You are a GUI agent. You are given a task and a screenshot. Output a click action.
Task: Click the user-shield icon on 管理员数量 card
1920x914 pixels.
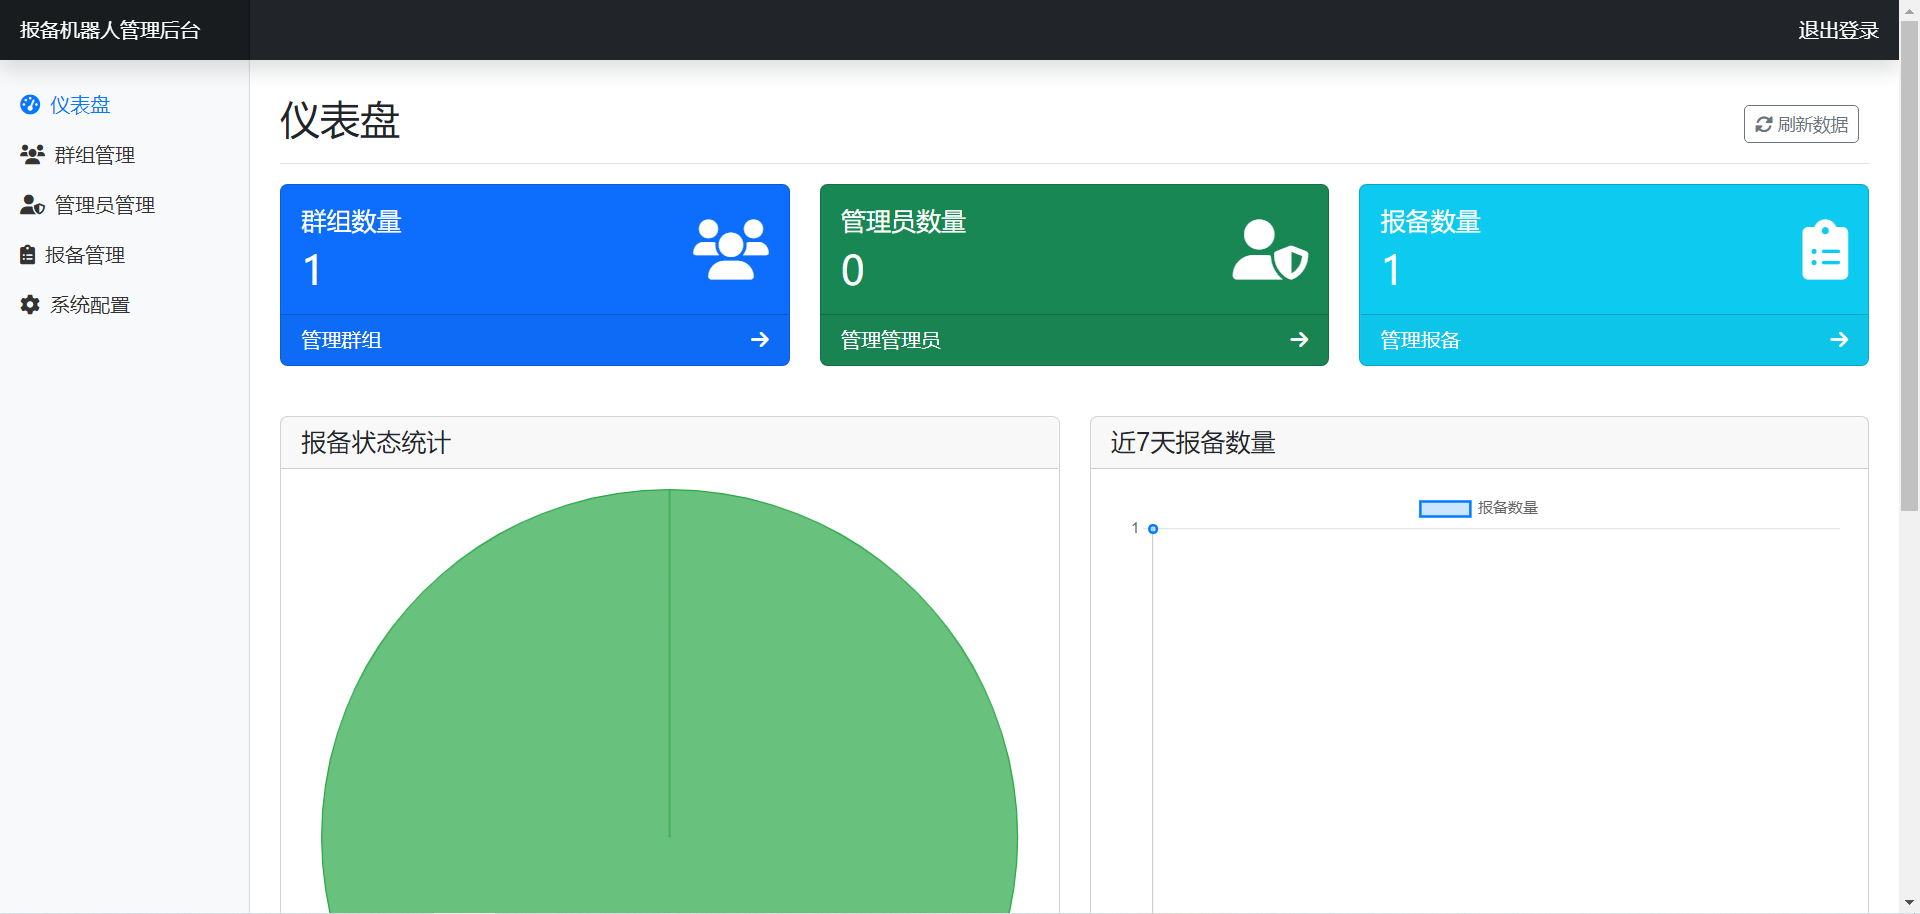(x=1270, y=250)
